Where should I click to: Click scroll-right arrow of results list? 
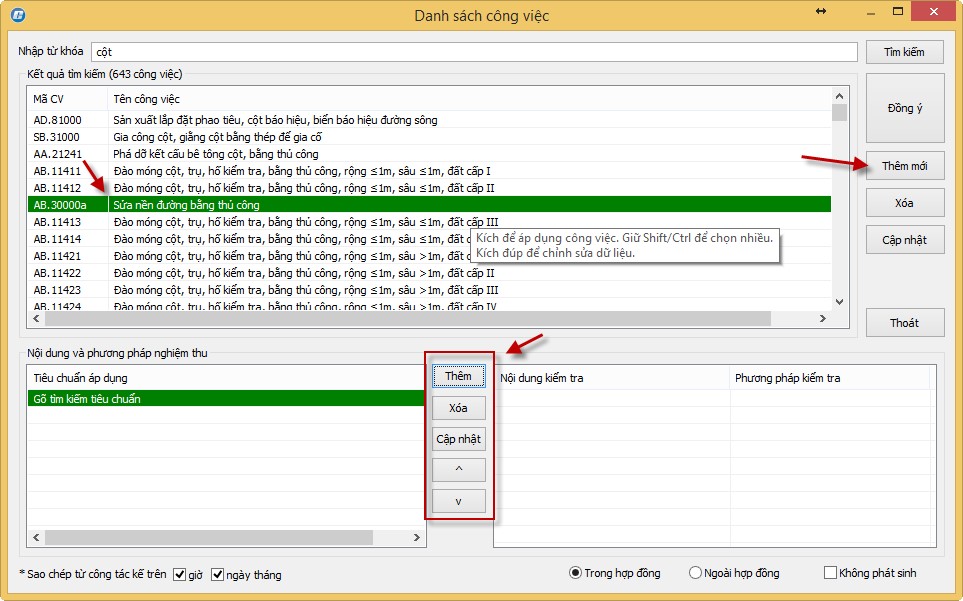[x=822, y=319]
